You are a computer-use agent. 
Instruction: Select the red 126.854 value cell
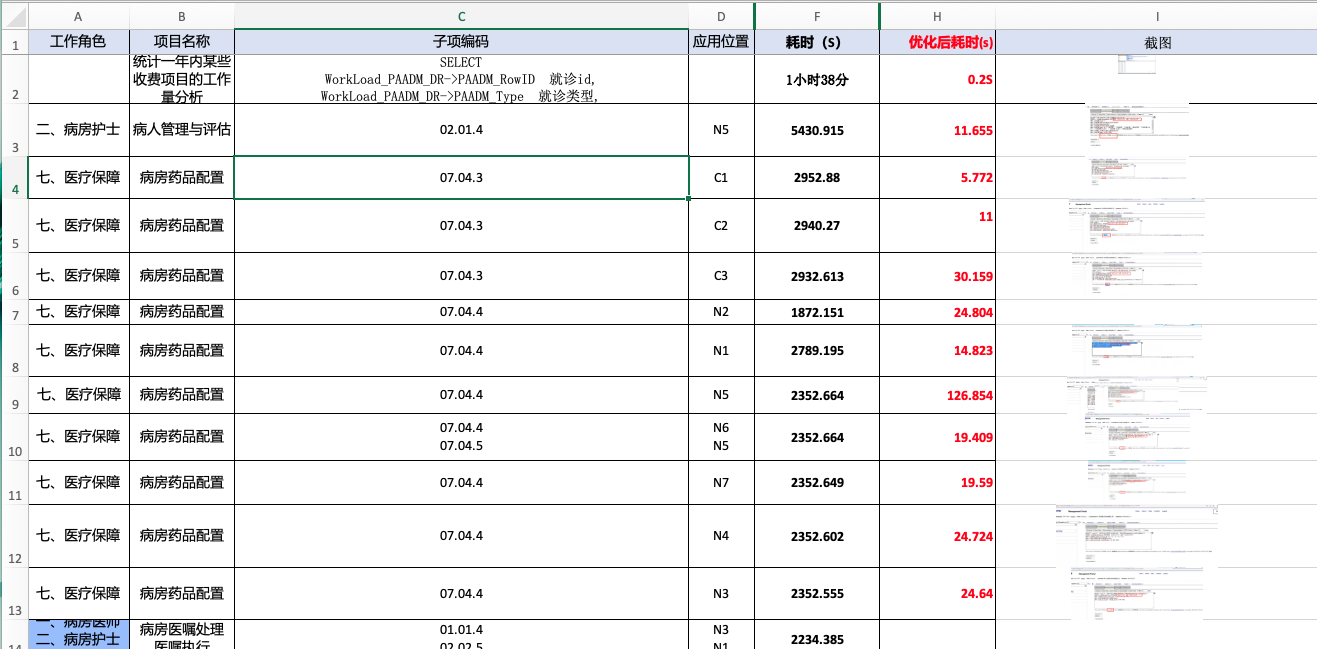[937, 396]
